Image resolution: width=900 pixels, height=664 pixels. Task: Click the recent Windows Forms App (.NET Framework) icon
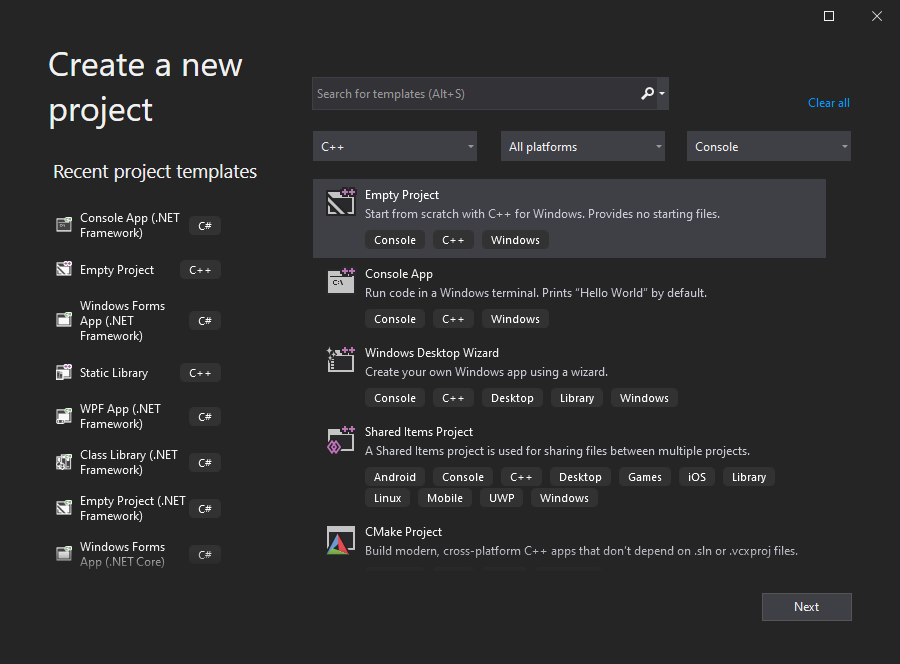tap(64, 320)
